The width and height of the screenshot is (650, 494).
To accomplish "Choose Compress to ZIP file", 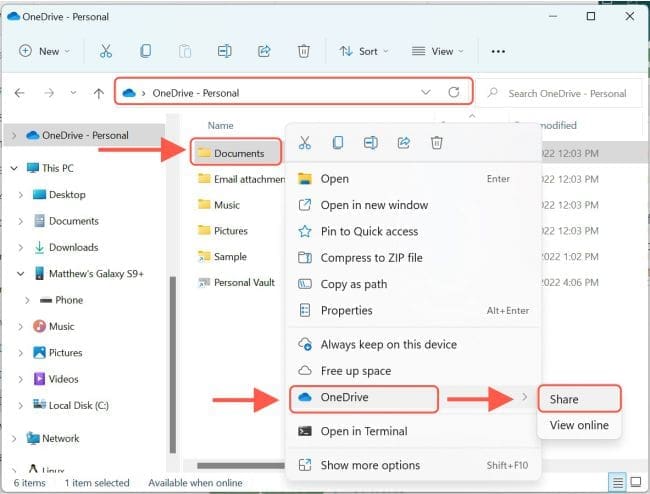I will [371, 257].
